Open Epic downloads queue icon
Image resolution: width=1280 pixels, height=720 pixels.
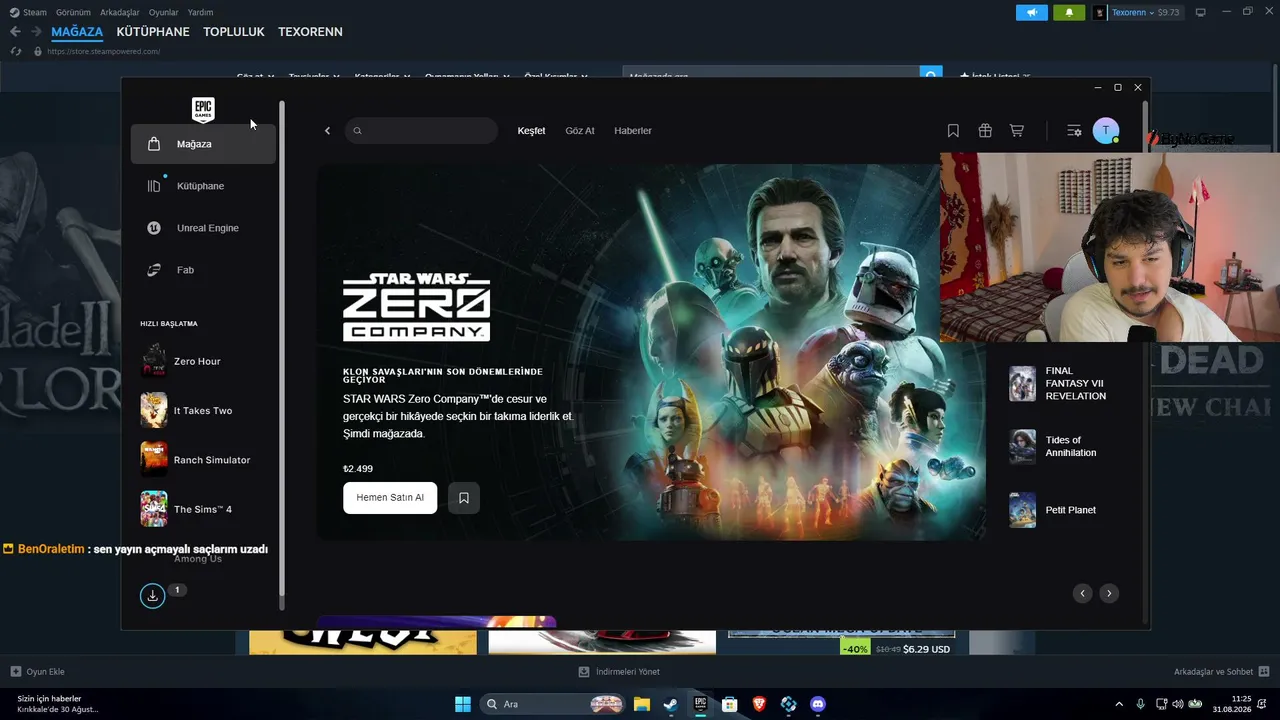click(152, 596)
